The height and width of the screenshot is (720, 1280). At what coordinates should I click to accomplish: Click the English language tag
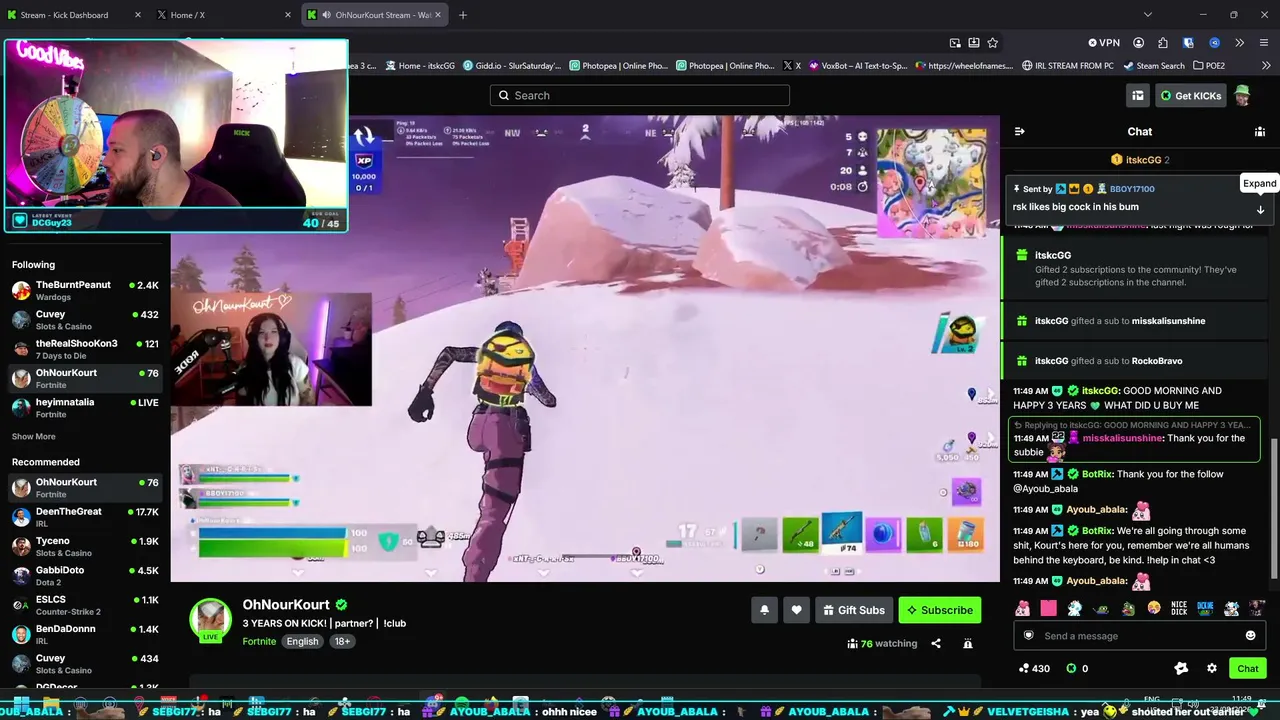tap(302, 641)
